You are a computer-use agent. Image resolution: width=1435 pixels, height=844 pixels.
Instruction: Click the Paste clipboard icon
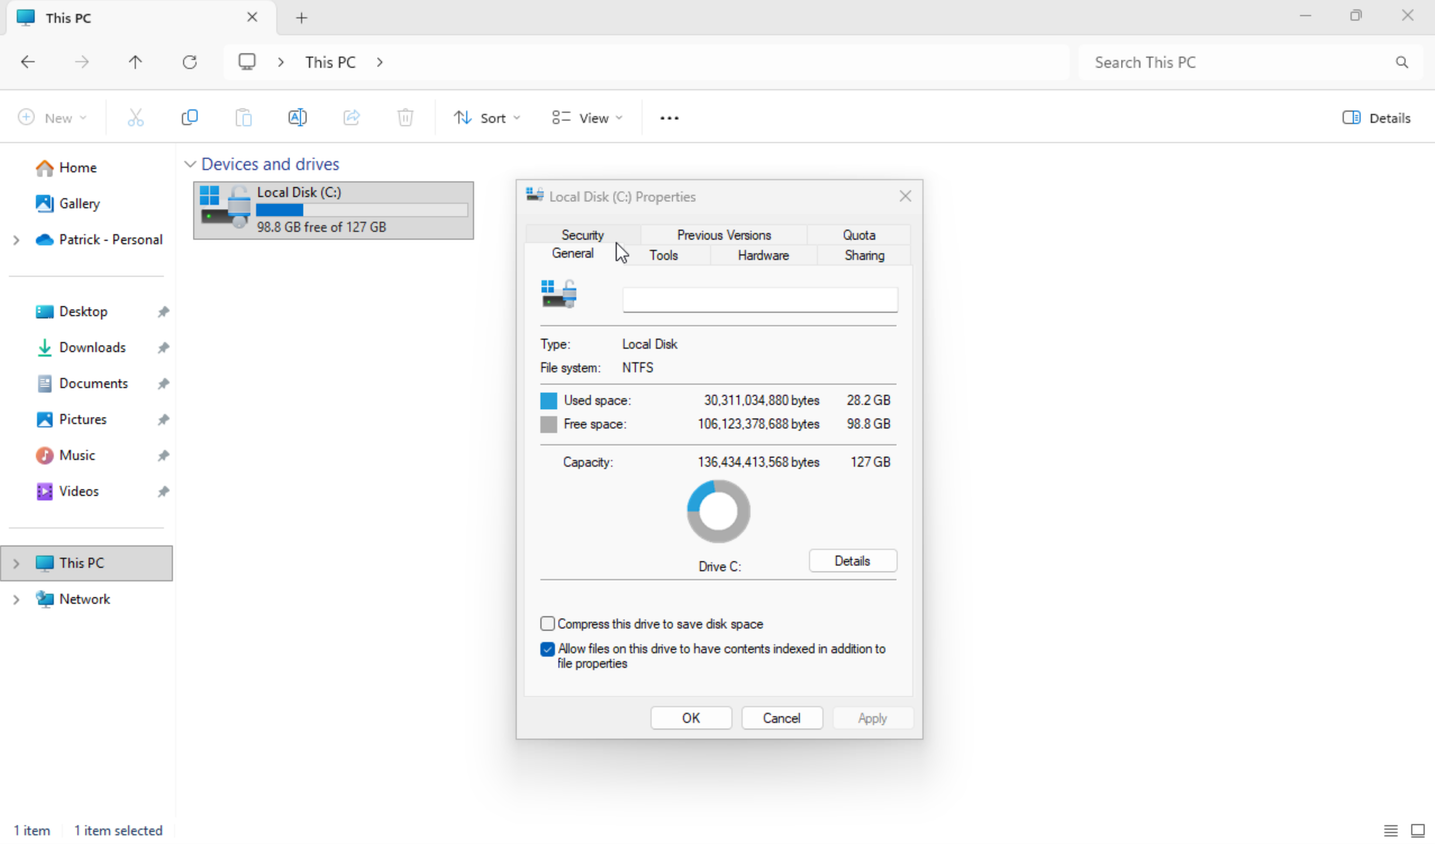click(x=243, y=118)
